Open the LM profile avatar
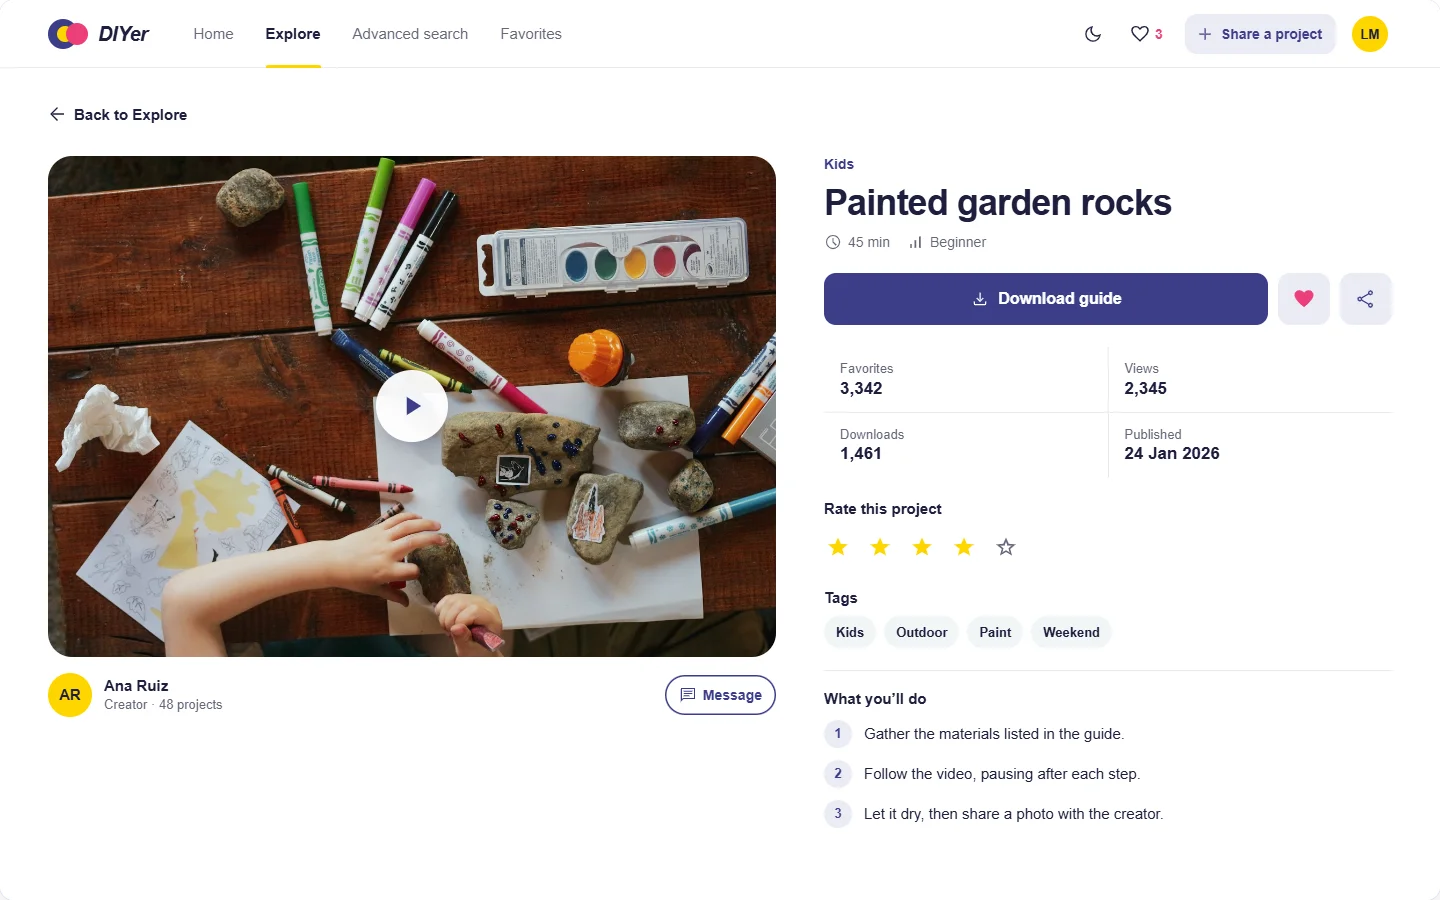1440x900 pixels. pyautogui.click(x=1370, y=34)
